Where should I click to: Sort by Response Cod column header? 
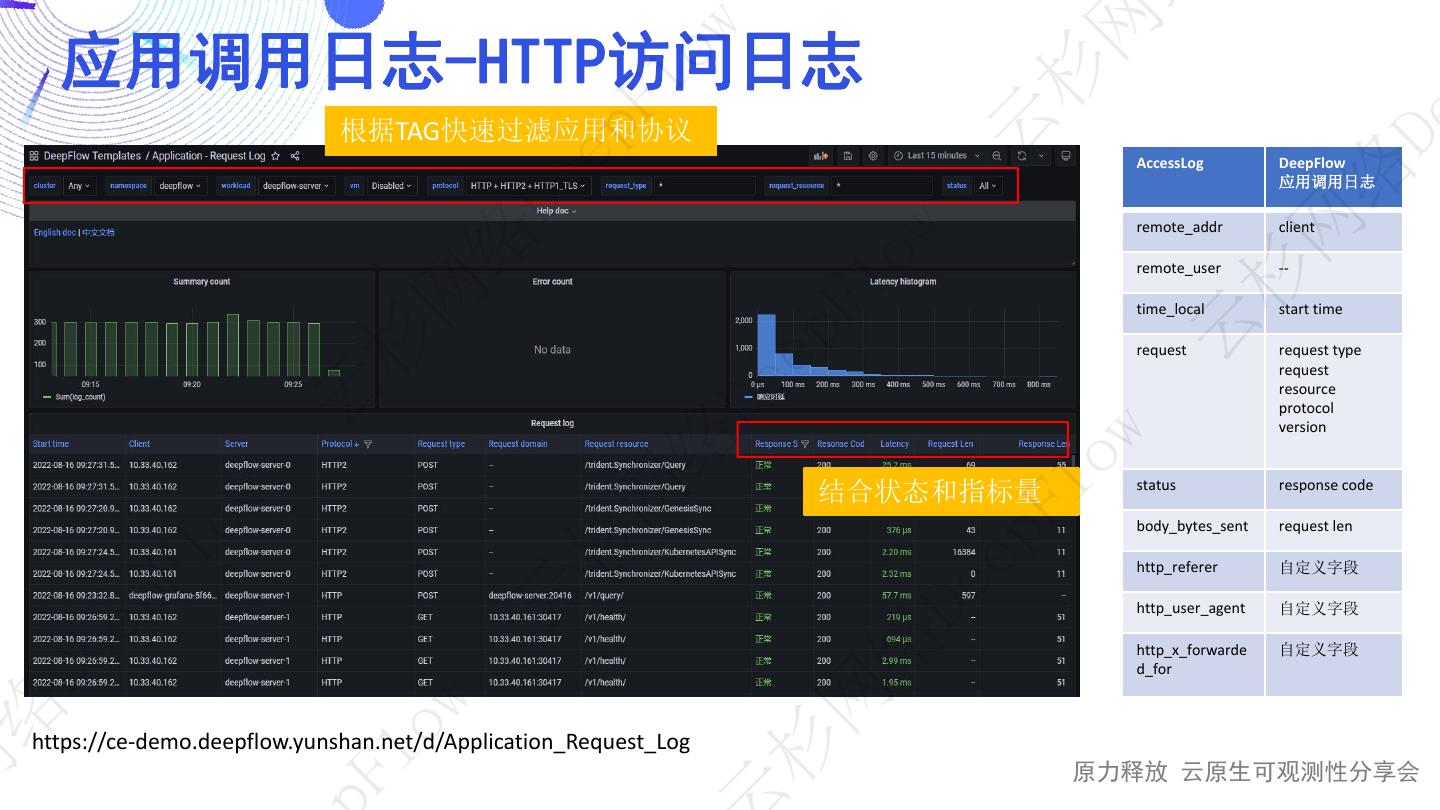click(x=841, y=444)
